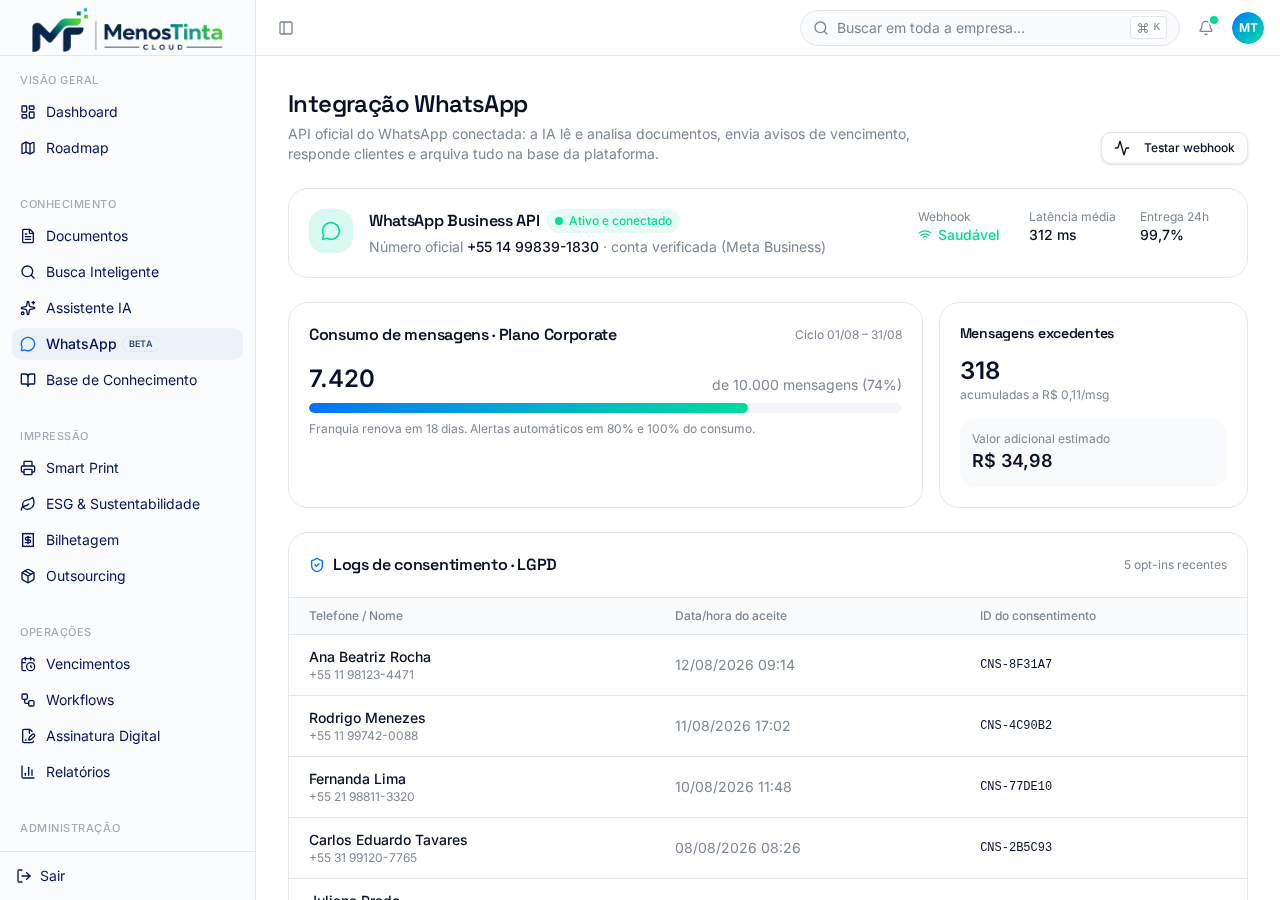Image resolution: width=1280 pixels, height=900 pixels.
Task: Click the 318 excess messages value
Action: point(980,371)
